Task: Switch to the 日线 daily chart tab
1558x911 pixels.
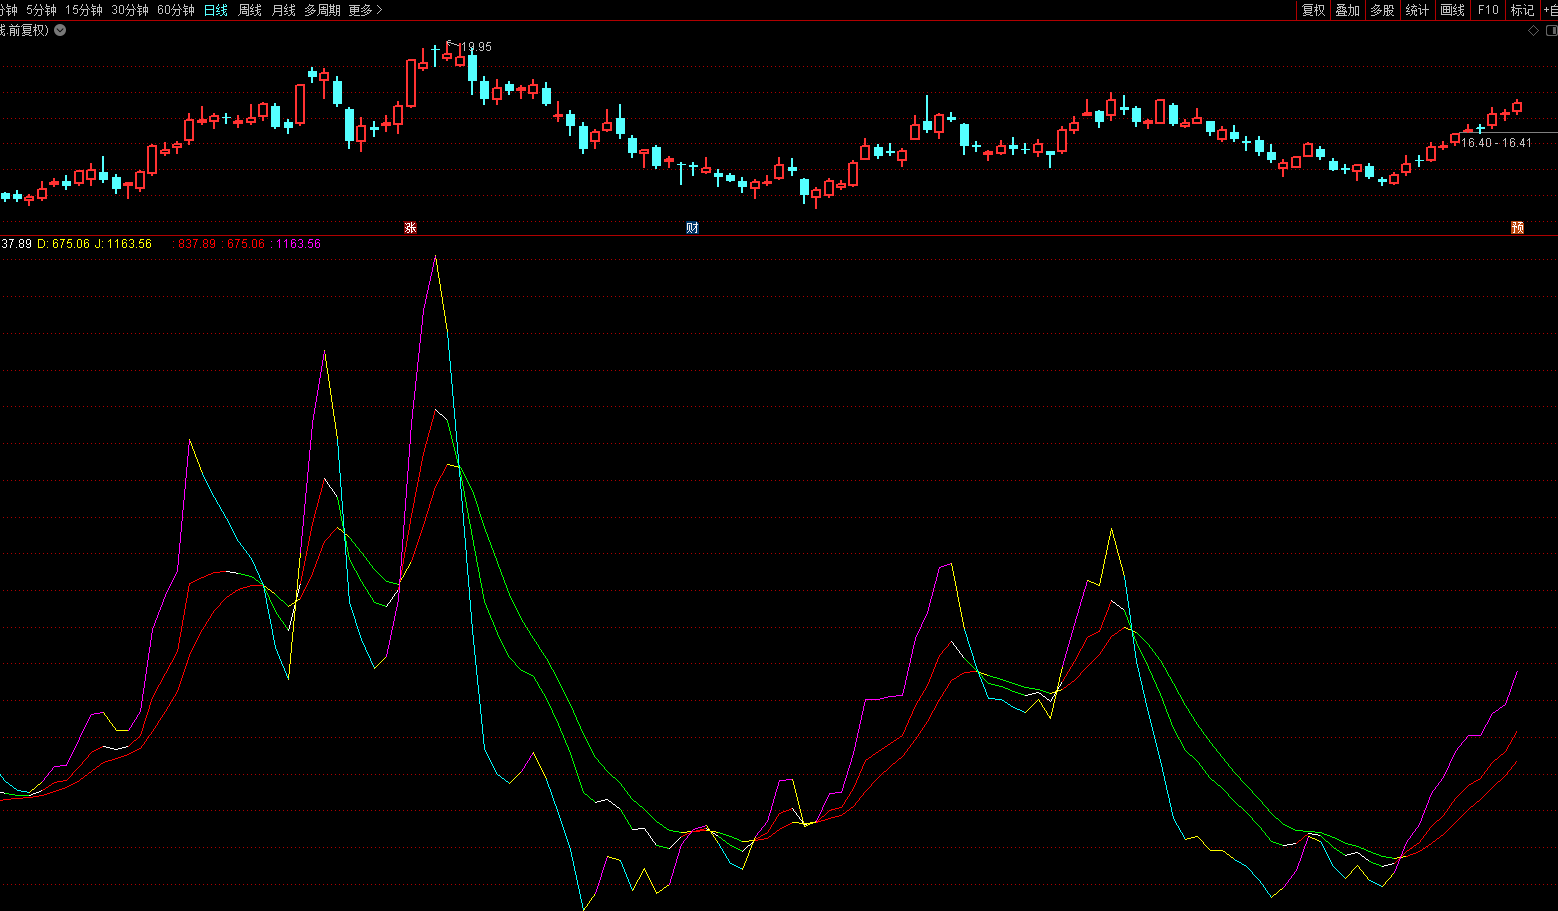Action: (215, 10)
